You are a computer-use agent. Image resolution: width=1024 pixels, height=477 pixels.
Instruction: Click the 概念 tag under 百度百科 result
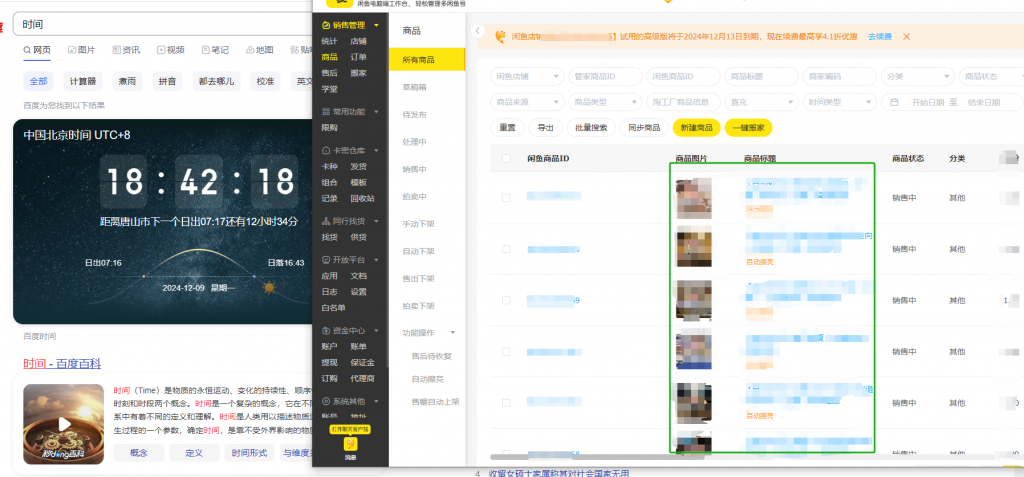[x=138, y=453]
